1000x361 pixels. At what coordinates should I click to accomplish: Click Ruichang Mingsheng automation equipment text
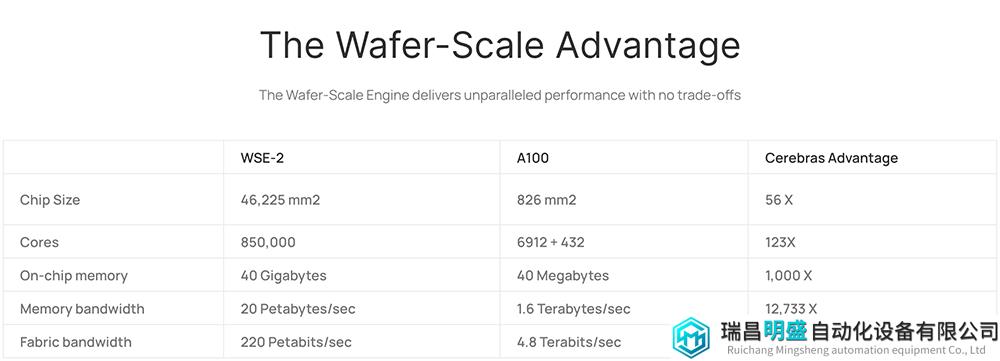tap(857, 350)
